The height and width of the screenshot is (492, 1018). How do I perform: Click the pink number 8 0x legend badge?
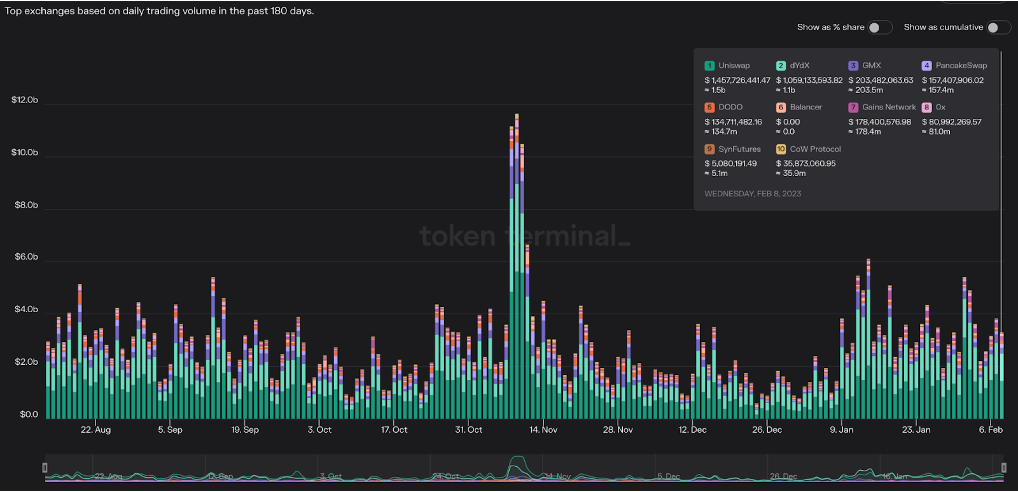tap(926, 107)
